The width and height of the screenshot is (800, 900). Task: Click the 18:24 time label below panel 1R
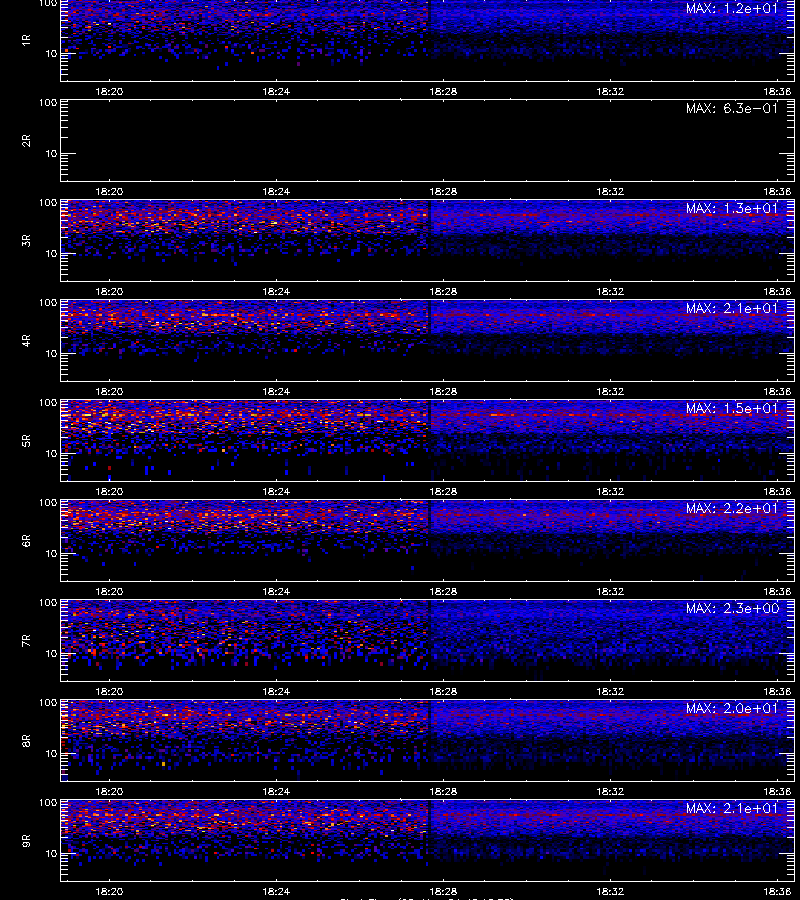pos(276,91)
